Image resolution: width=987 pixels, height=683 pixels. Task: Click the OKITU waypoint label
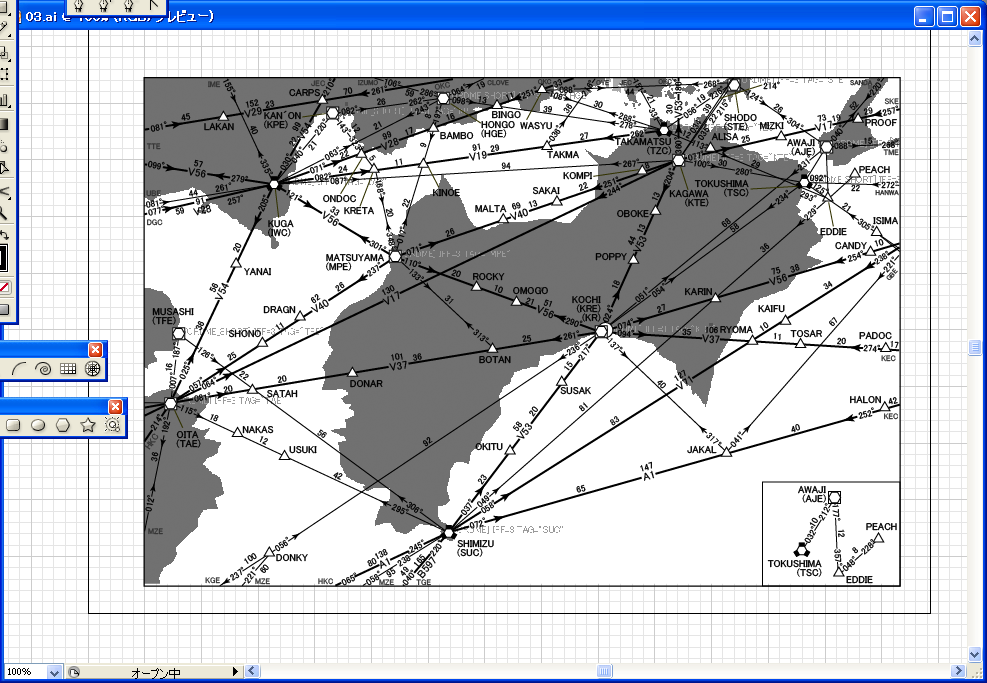click(x=489, y=447)
